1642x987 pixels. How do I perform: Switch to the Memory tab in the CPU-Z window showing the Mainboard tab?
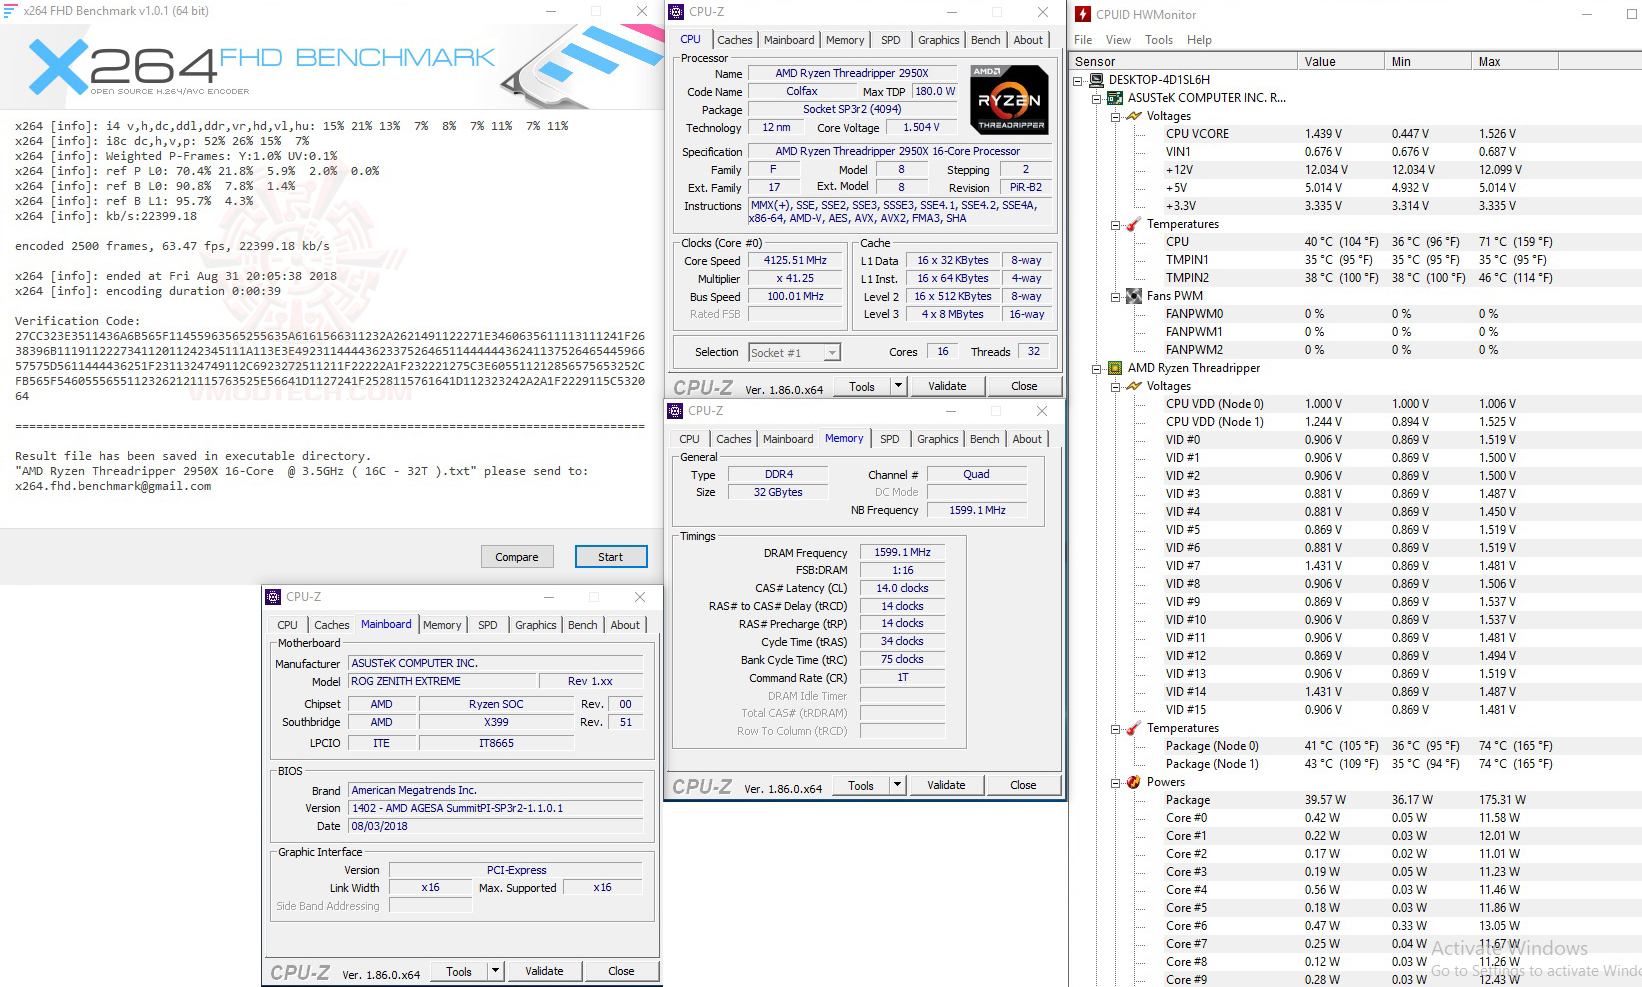tap(442, 625)
